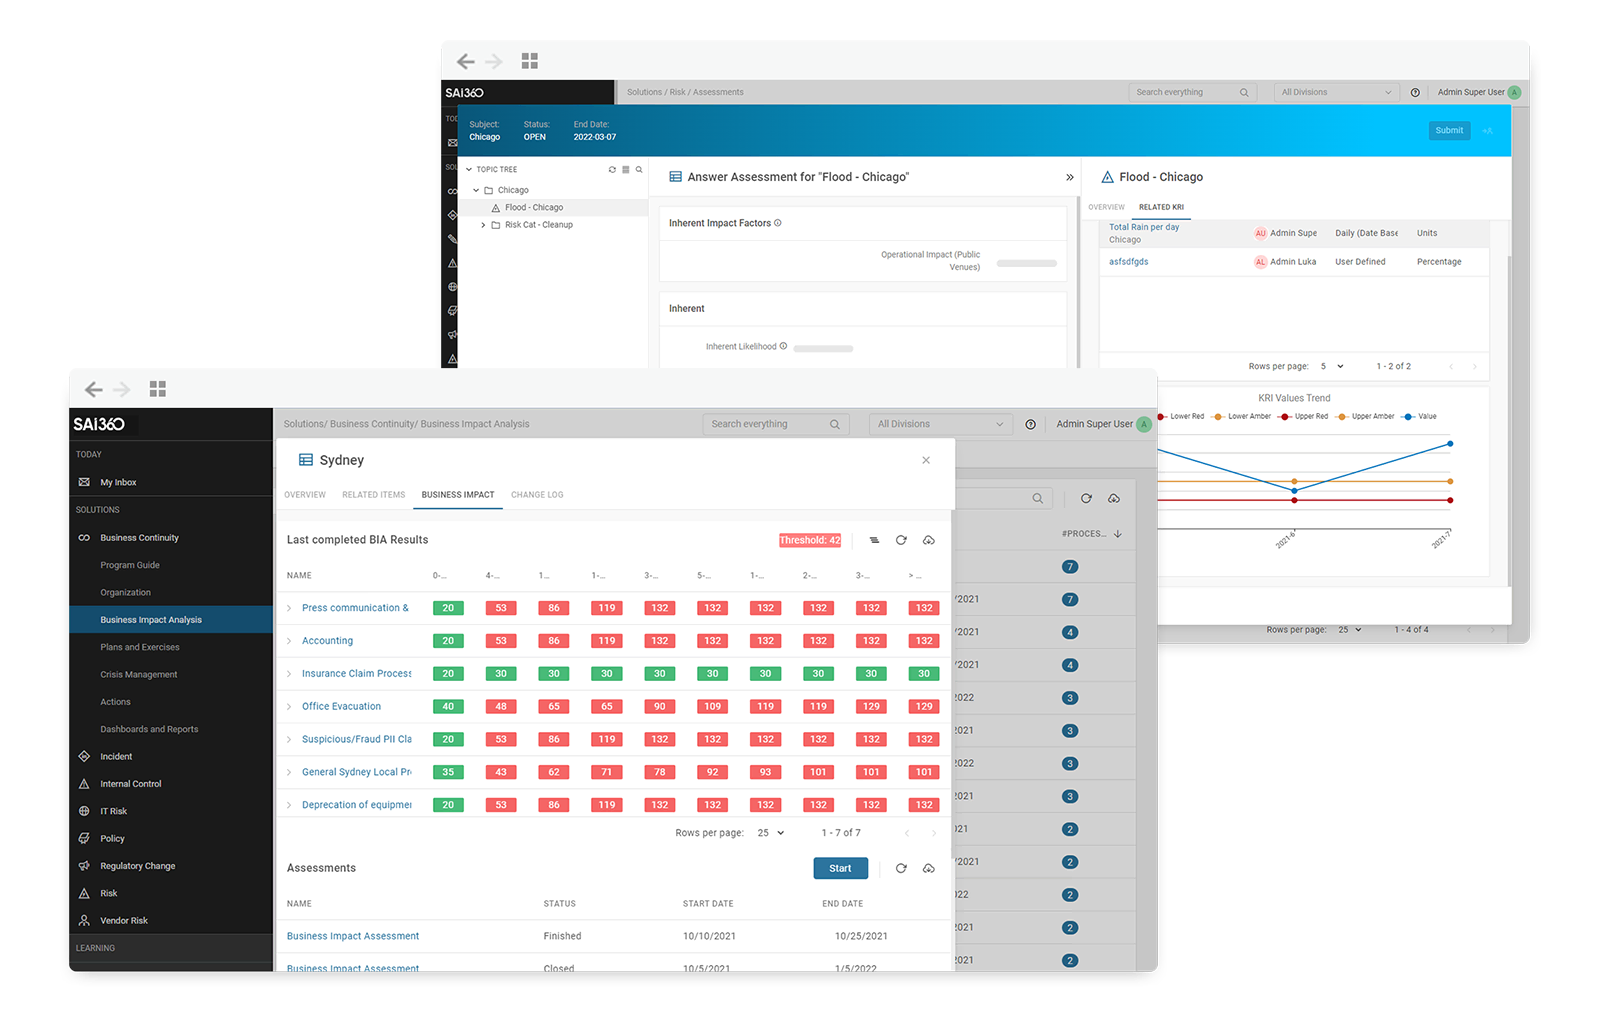Image resolution: width=1600 pixels, height=1022 pixels.
Task: Click the refresh icon in Assessments section
Action: coord(901,868)
